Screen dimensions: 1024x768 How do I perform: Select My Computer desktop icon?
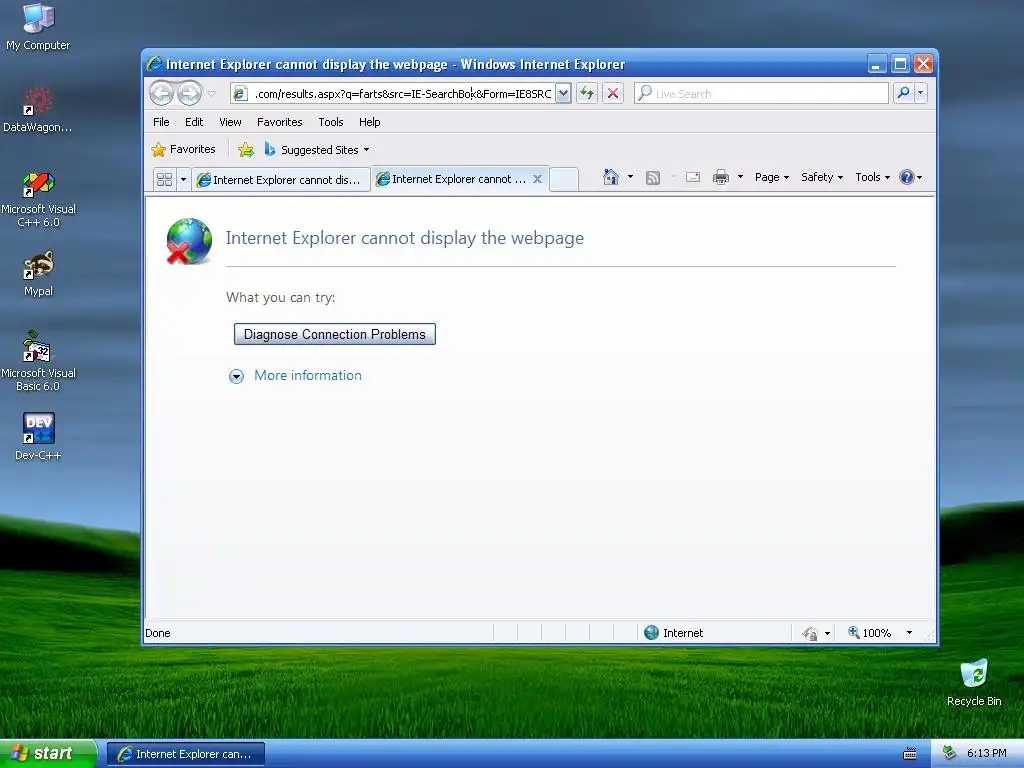click(38, 27)
